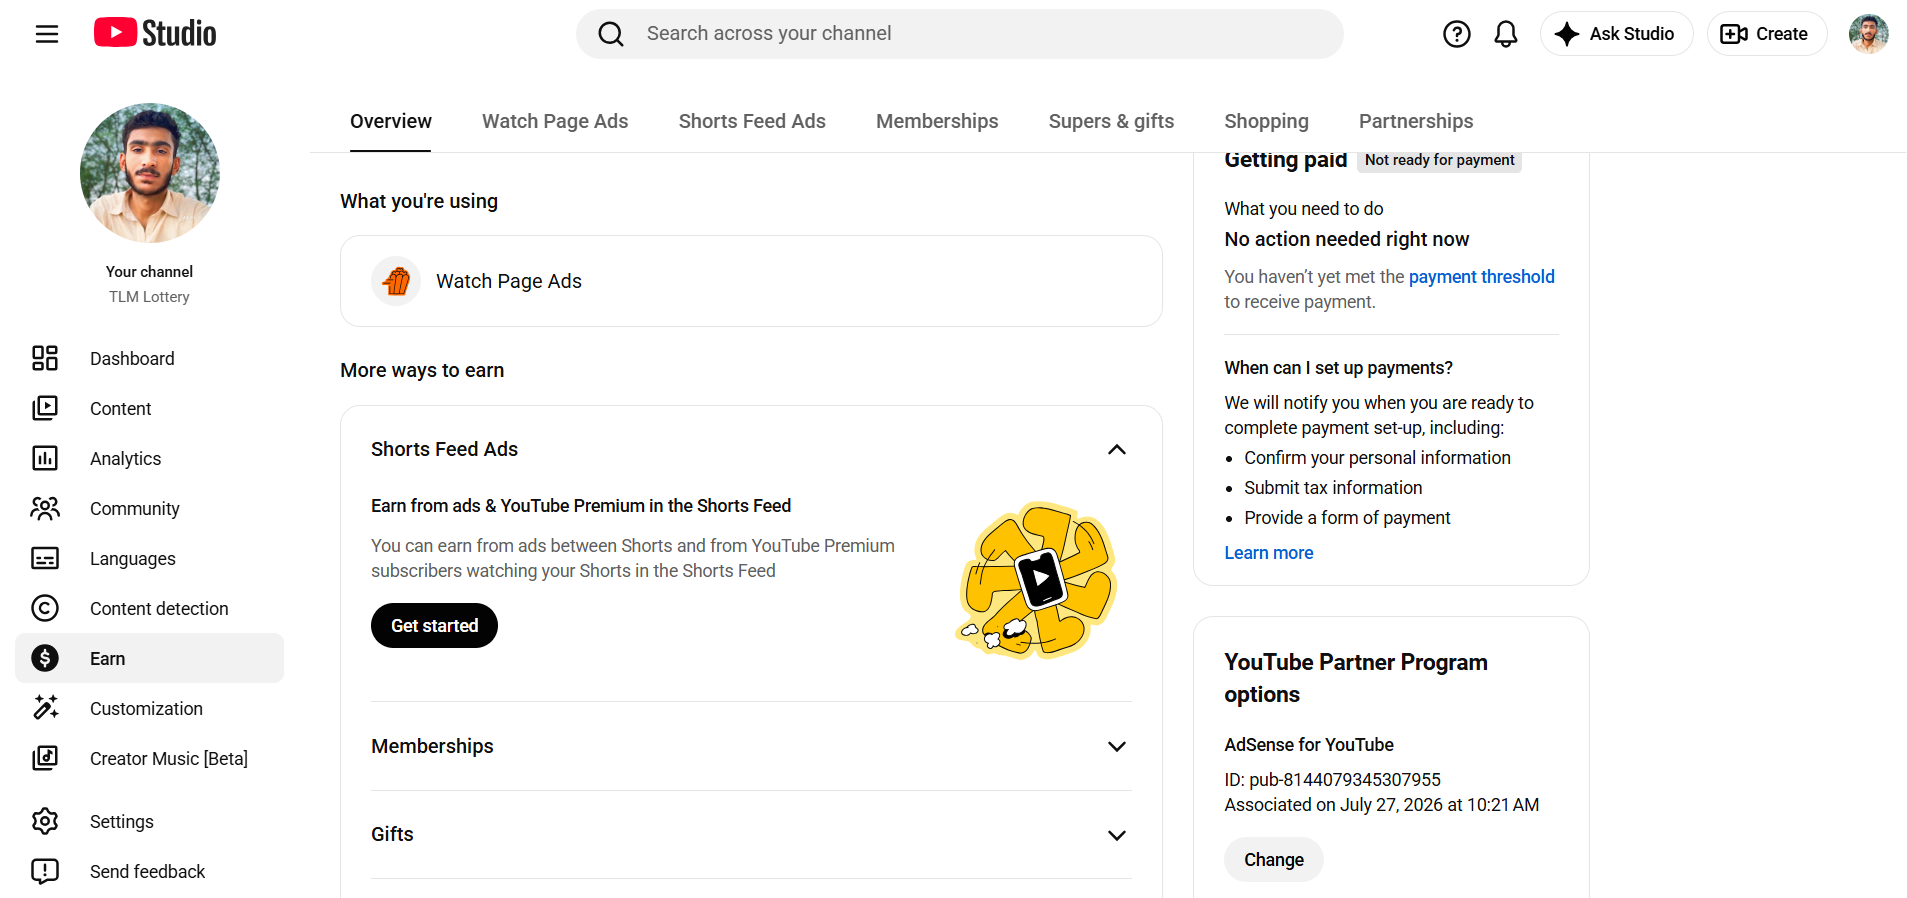Click the Watch Page Ads popcorn icon
Viewport: 1907px width, 898px height.
(x=396, y=281)
